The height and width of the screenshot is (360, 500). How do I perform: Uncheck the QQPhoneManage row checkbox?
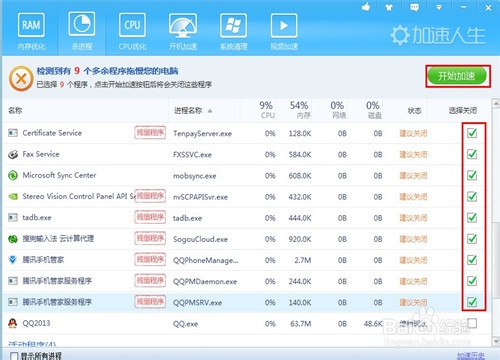[472, 260]
